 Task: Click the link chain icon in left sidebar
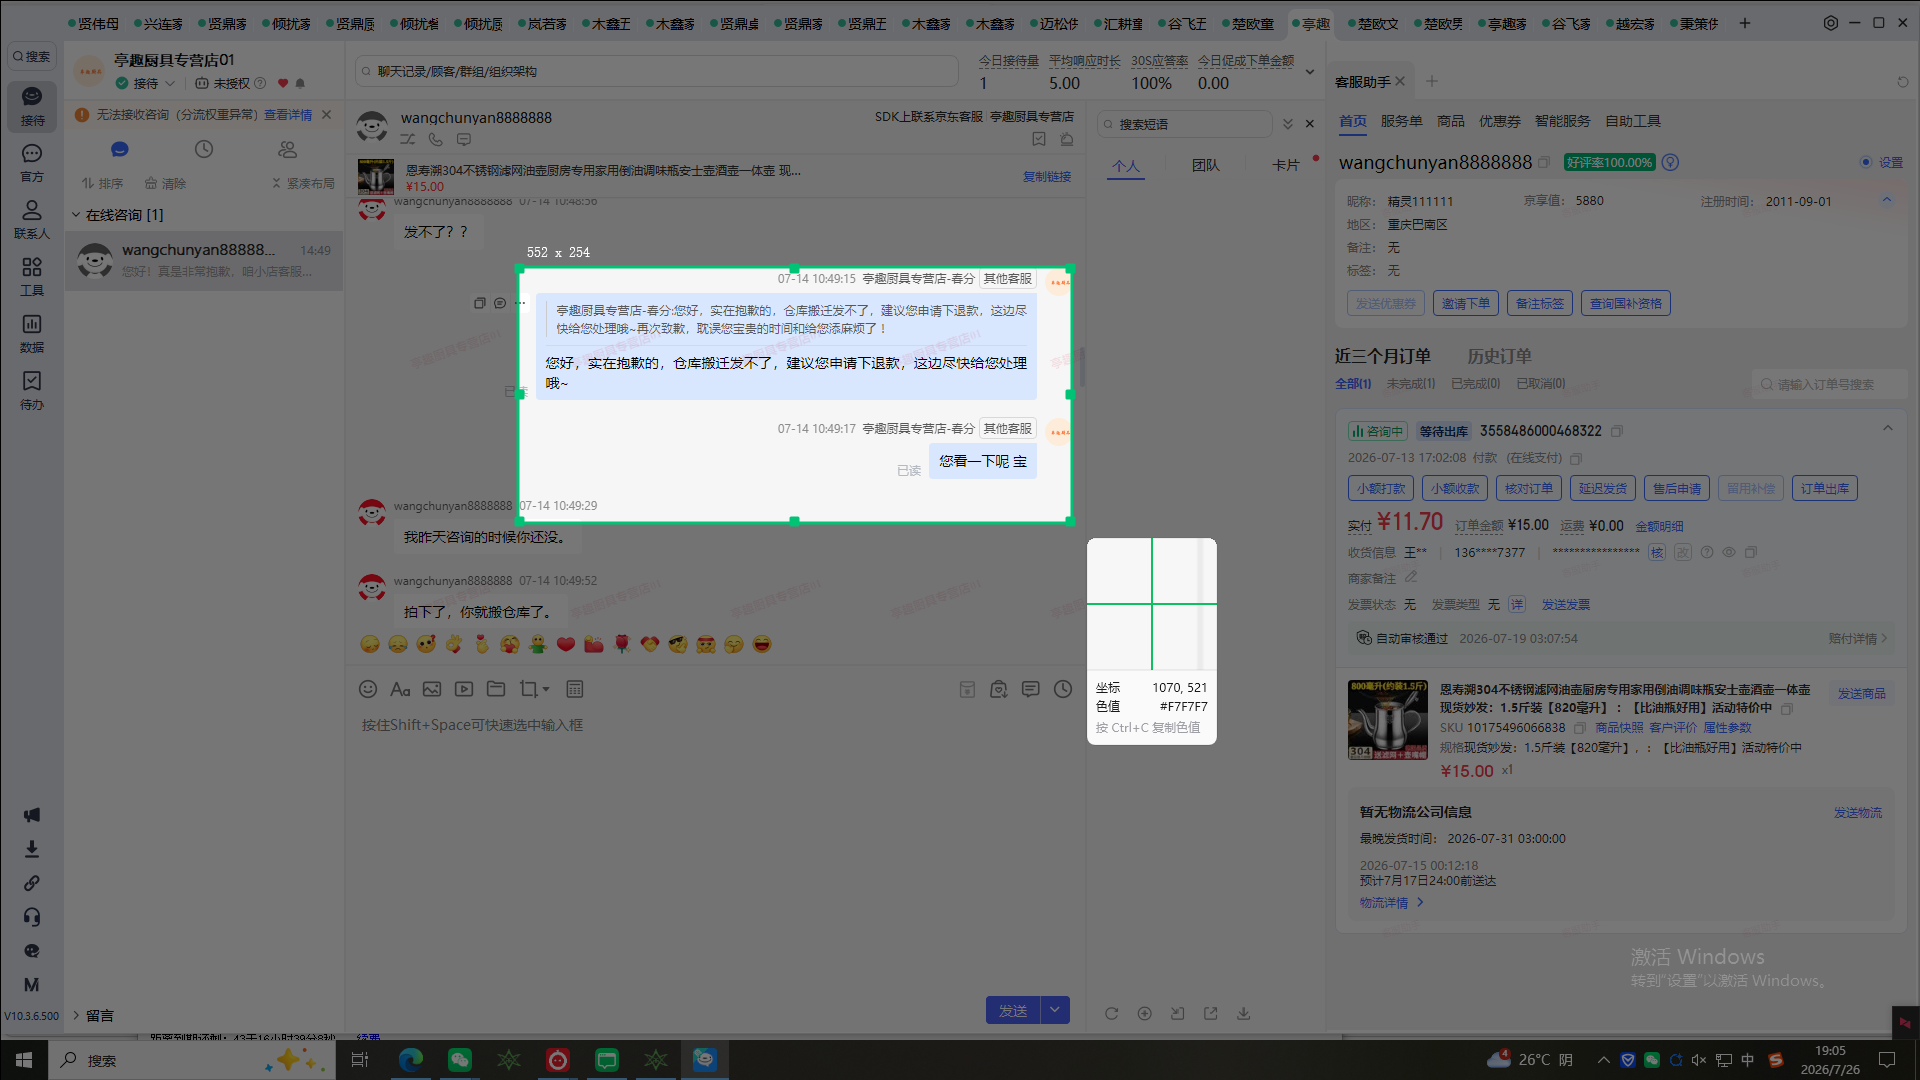pyautogui.click(x=32, y=883)
